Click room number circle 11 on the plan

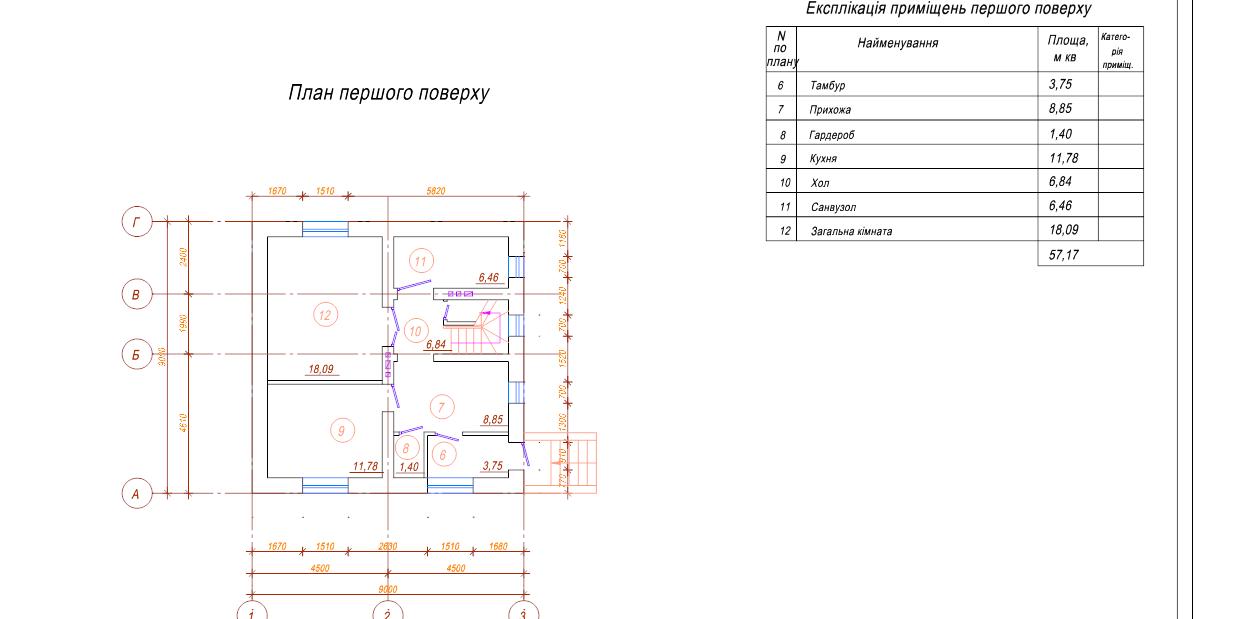[x=421, y=262]
